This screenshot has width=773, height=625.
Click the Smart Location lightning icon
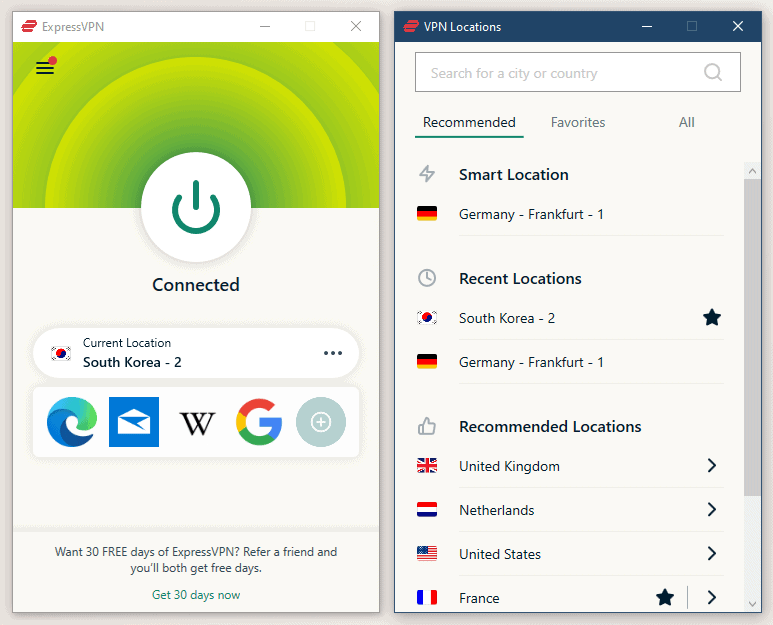pyautogui.click(x=427, y=174)
